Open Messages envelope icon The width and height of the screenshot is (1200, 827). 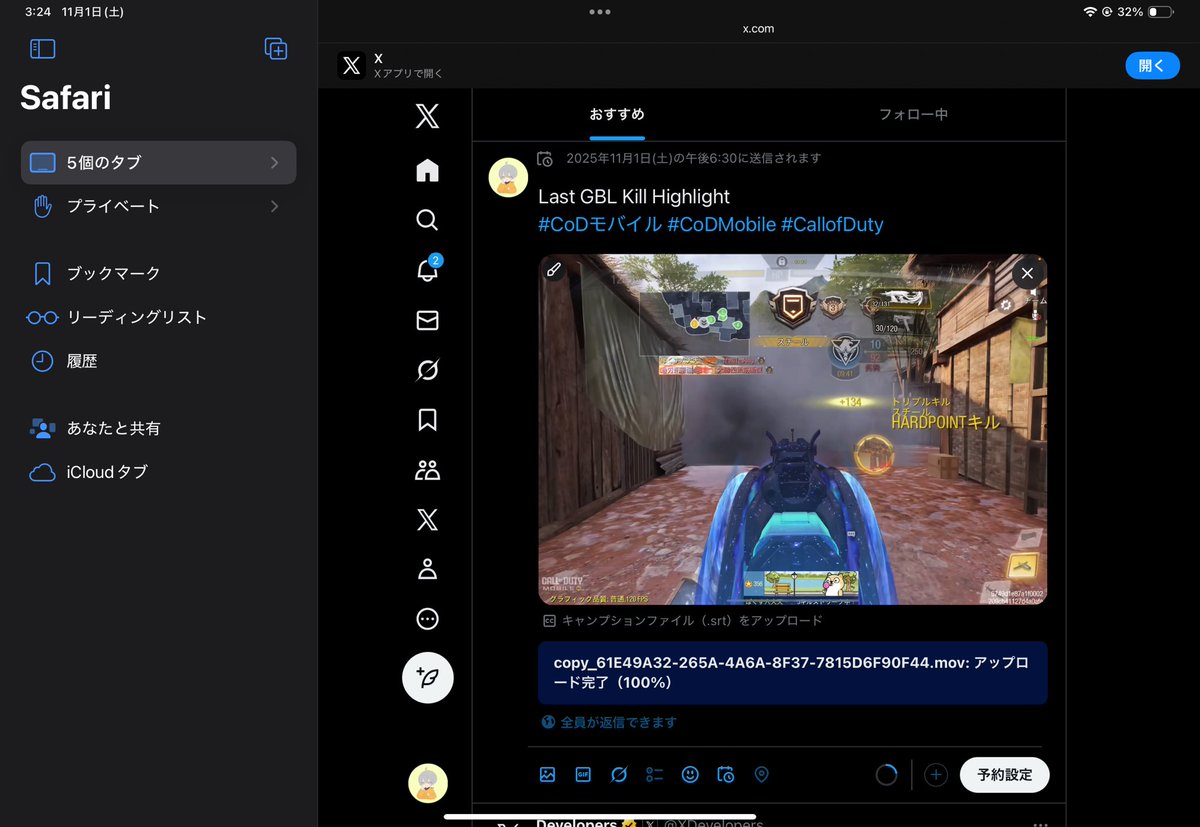(x=427, y=320)
